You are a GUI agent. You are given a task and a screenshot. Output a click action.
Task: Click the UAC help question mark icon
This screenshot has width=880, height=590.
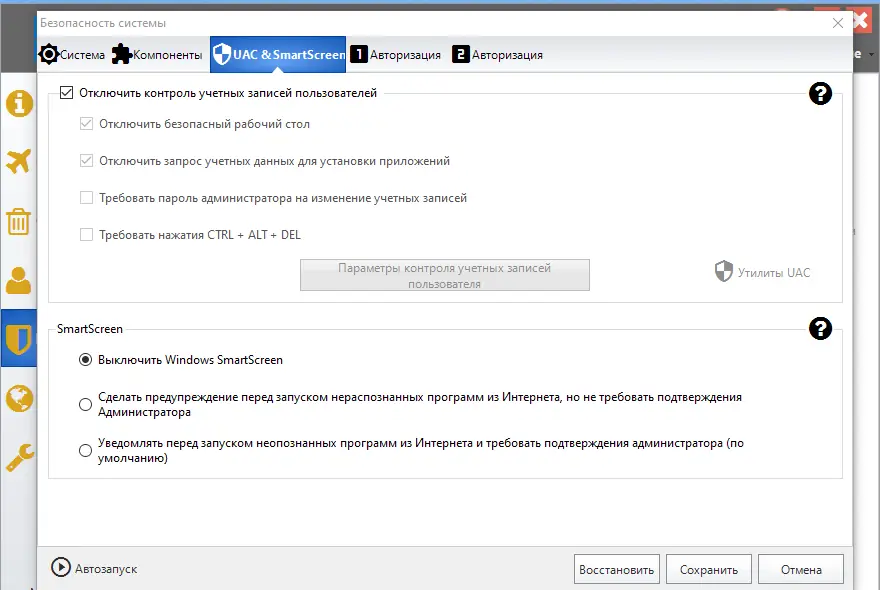point(820,93)
